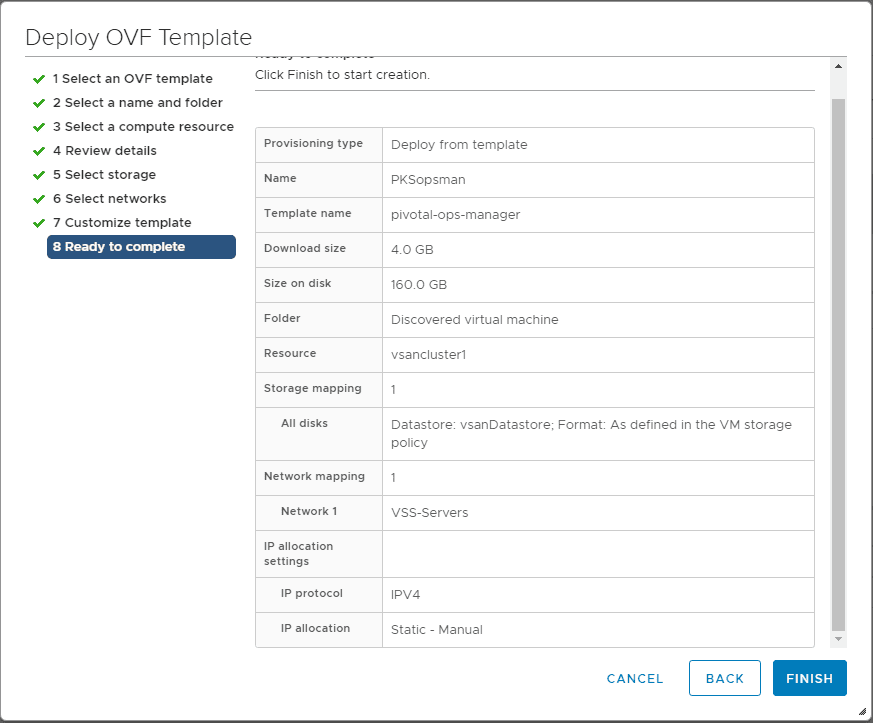Go to step 1 Select an OVF template

132,79
